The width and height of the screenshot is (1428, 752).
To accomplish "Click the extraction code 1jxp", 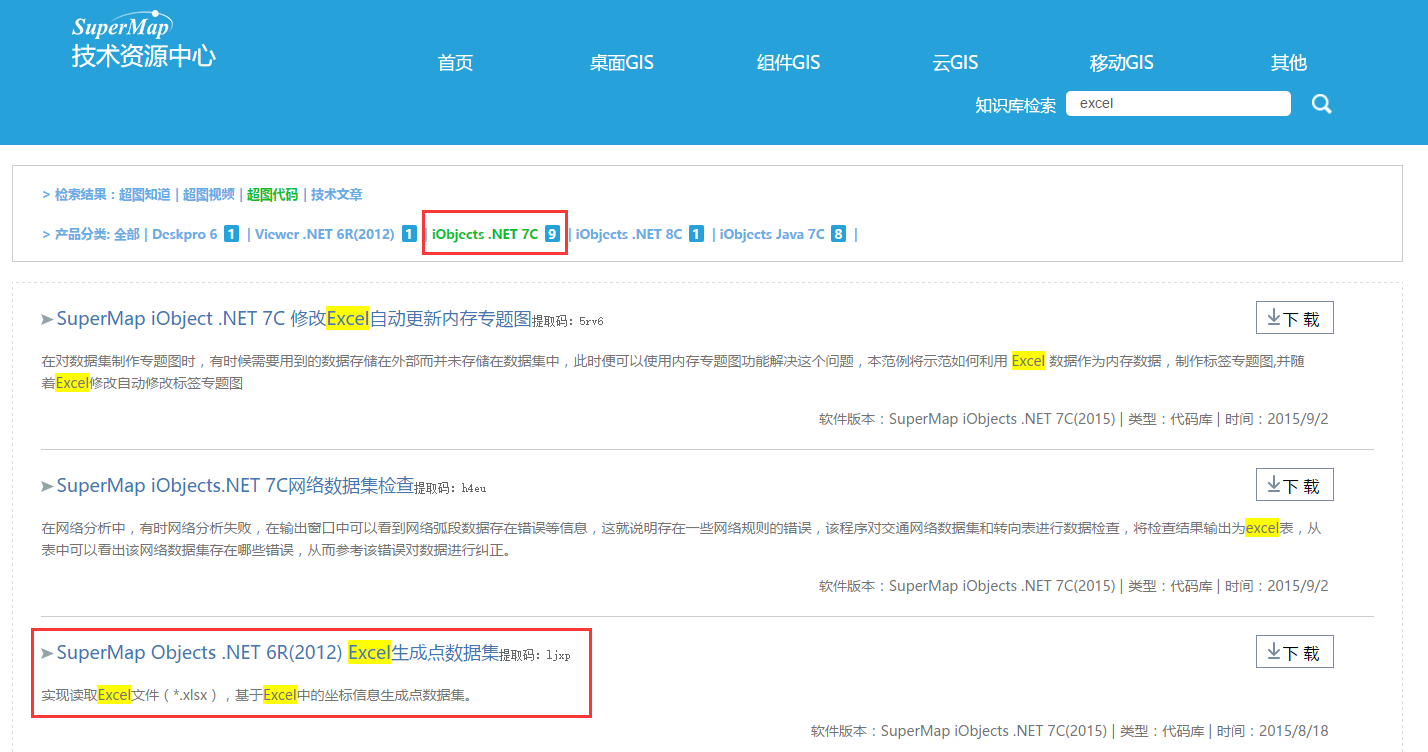I will (x=558, y=655).
